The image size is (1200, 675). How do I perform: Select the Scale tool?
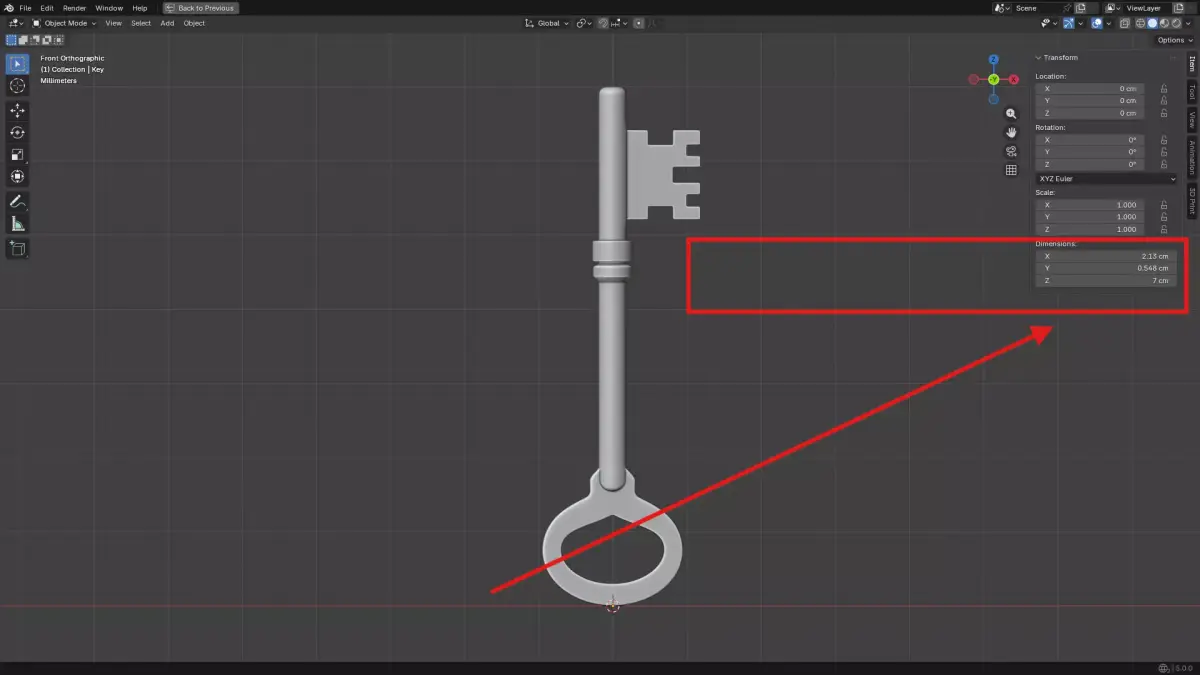17,154
